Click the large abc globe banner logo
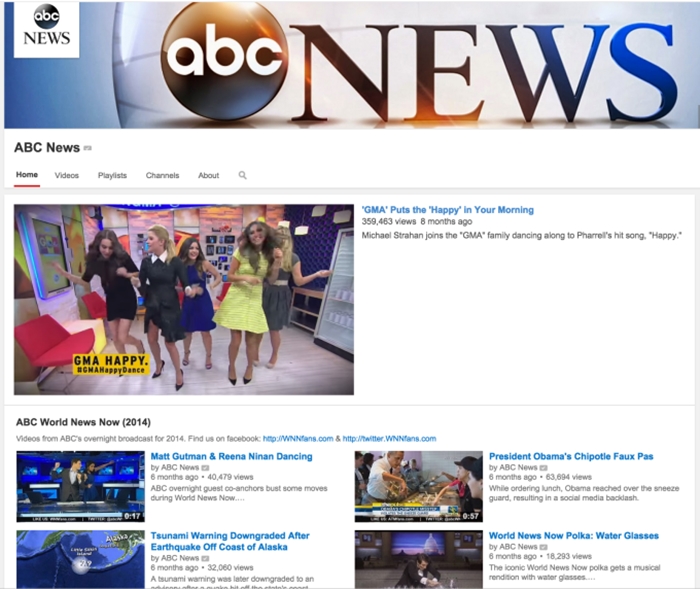The height and width of the screenshot is (589, 700). (225, 61)
